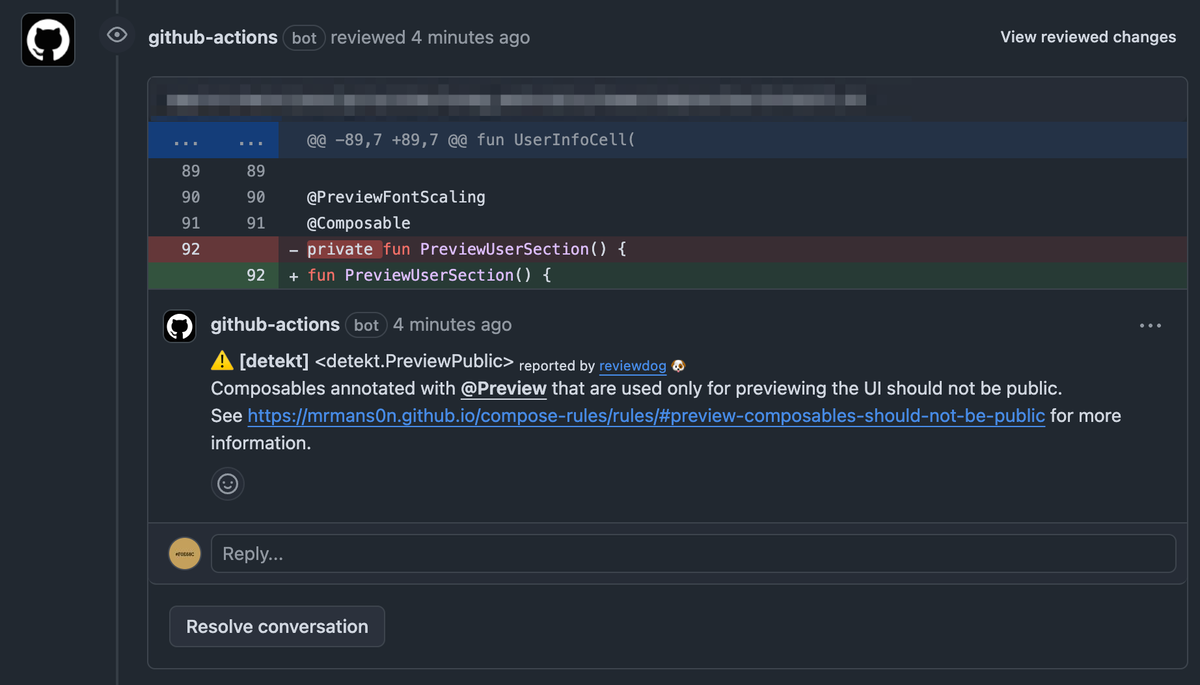Viewport: 1200px width, 685px height.
Task: Click the large GitHub Actions avatar
Action: point(48,40)
